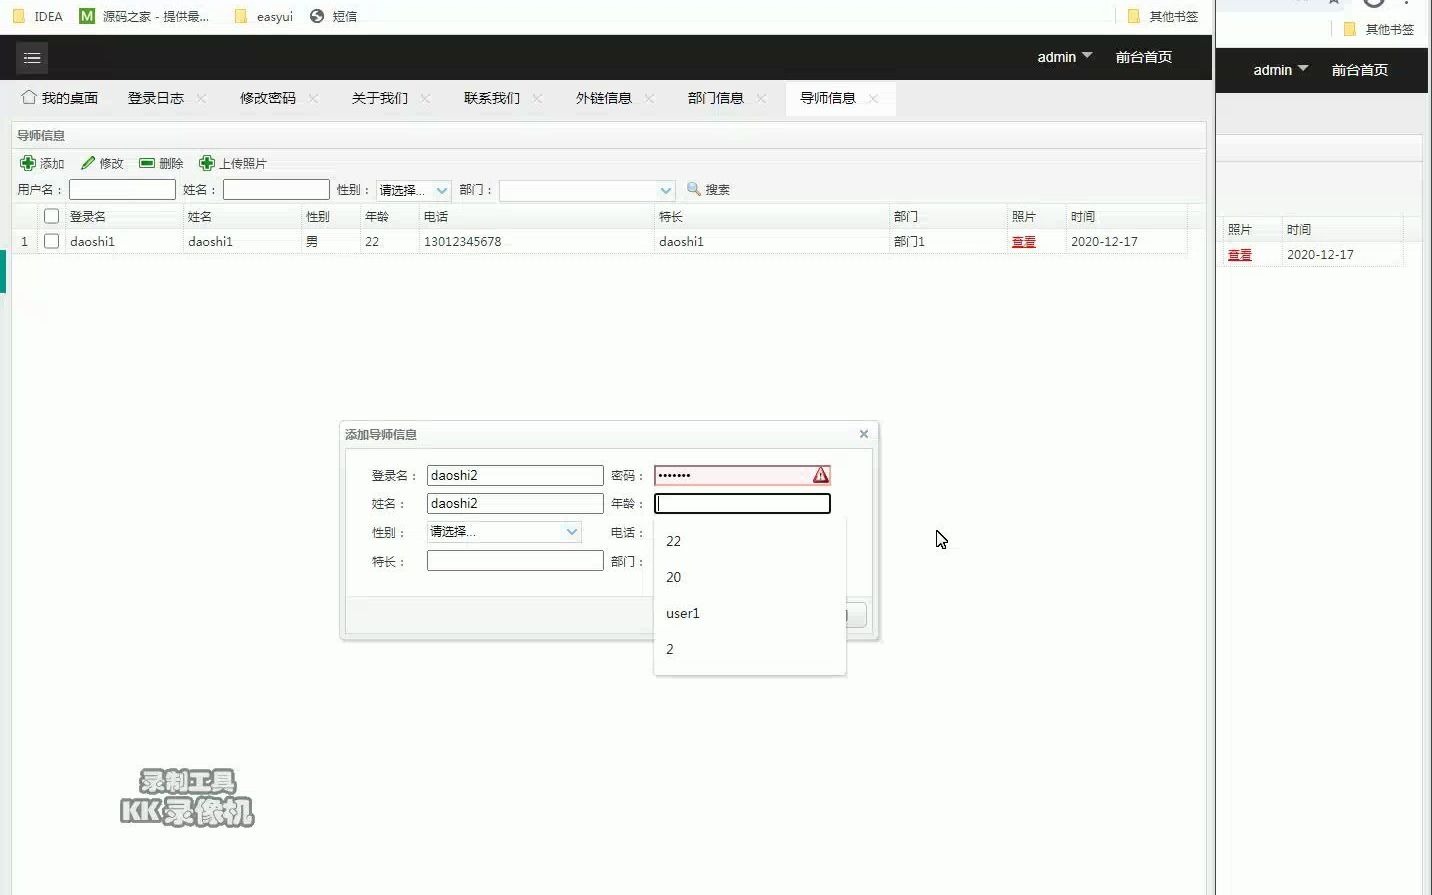Click the password field warning icon

(820, 475)
